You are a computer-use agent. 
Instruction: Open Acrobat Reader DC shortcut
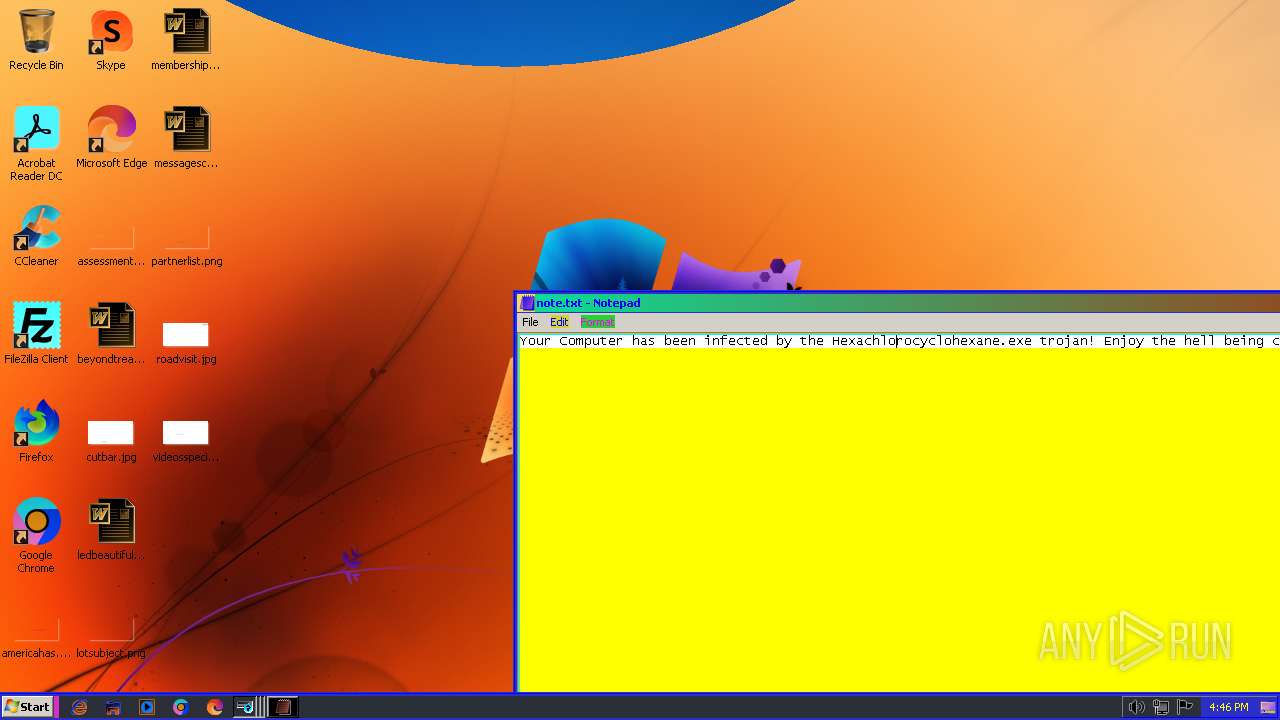[36, 144]
